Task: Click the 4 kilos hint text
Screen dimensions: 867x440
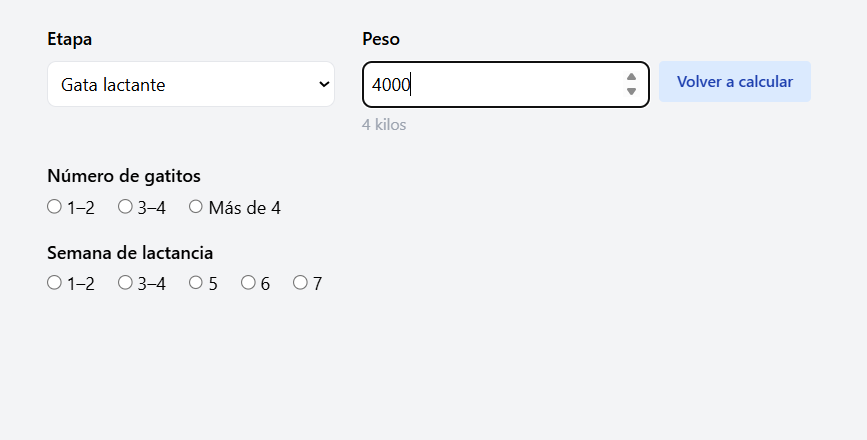Action: [384, 125]
